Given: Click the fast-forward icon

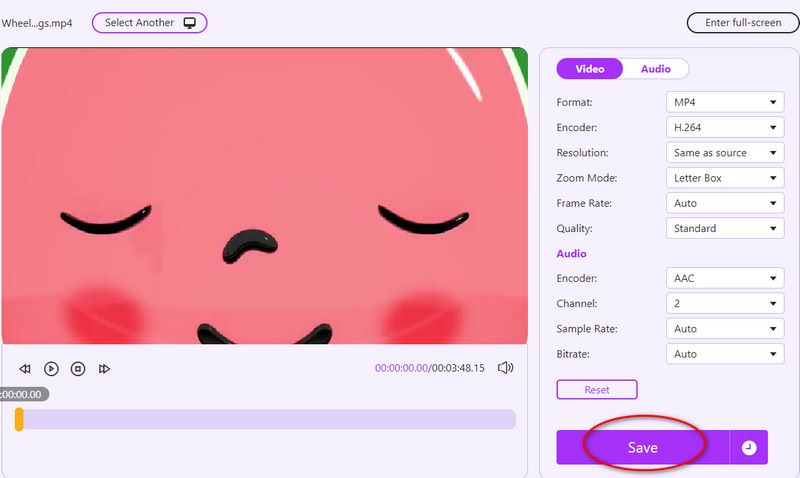Looking at the screenshot, I should pyautogui.click(x=104, y=368).
